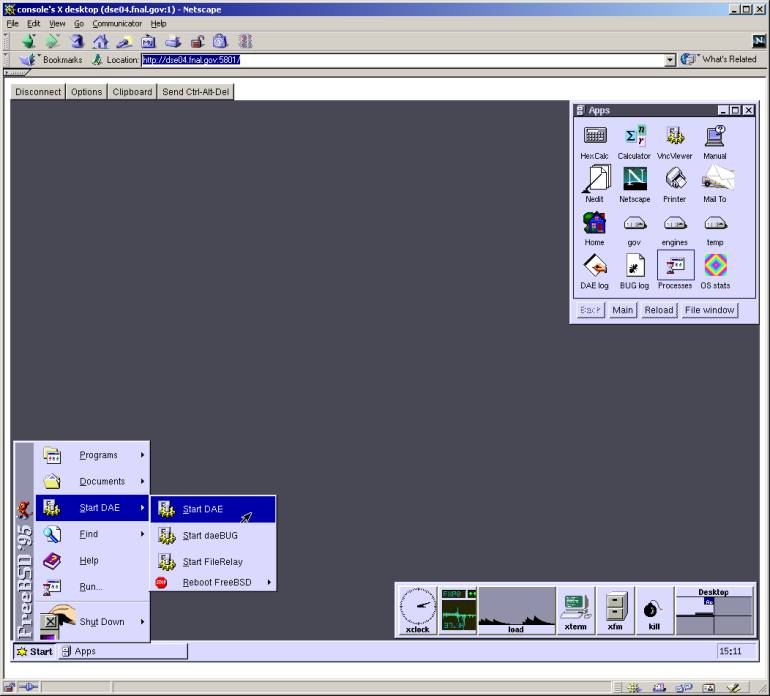
Task: Select Start FileRelay menu entry
Action: [213, 561]
